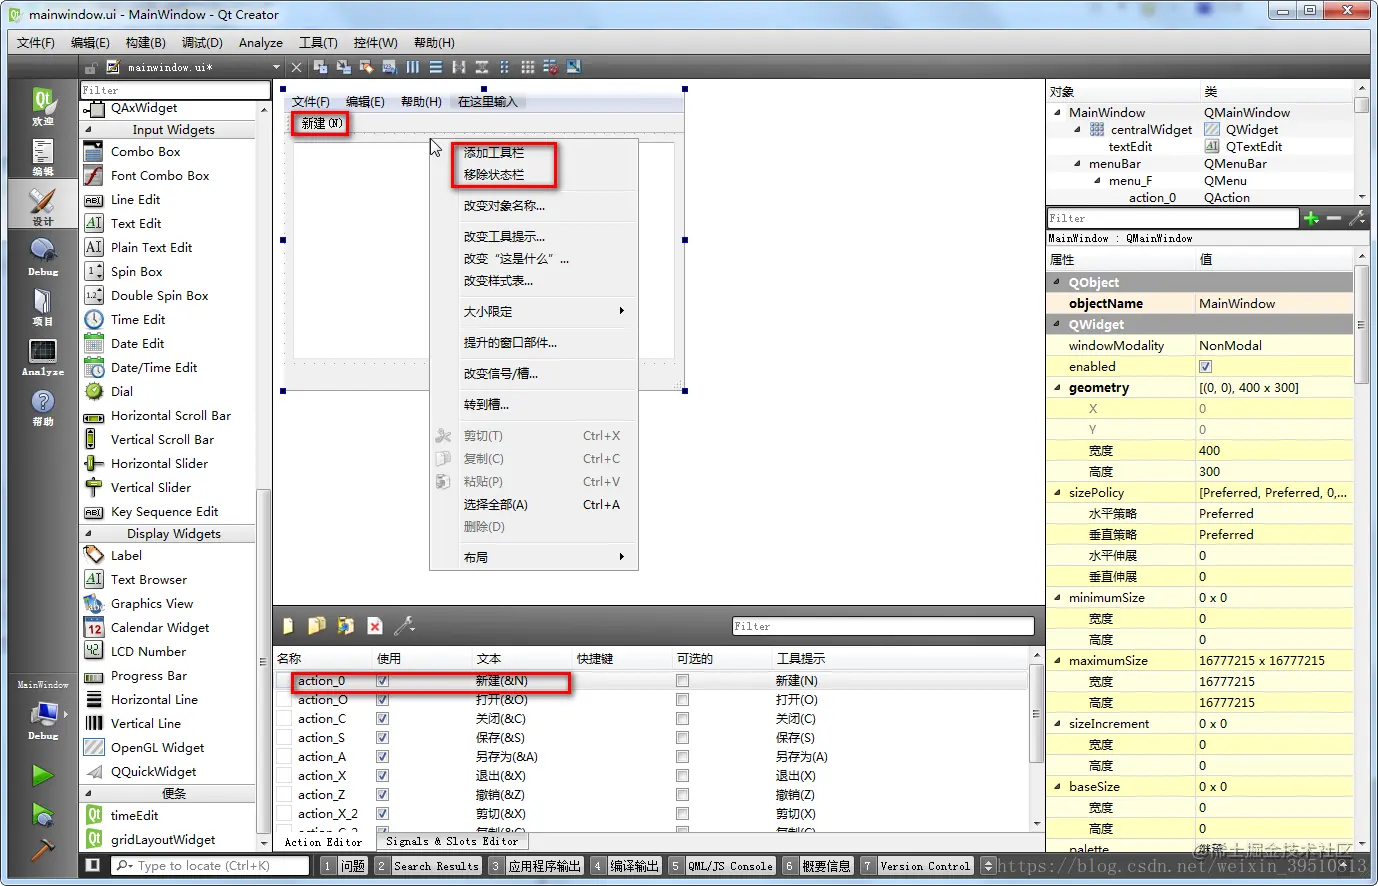Click the Build hammer icon
1378x886 pixels.
42,849
